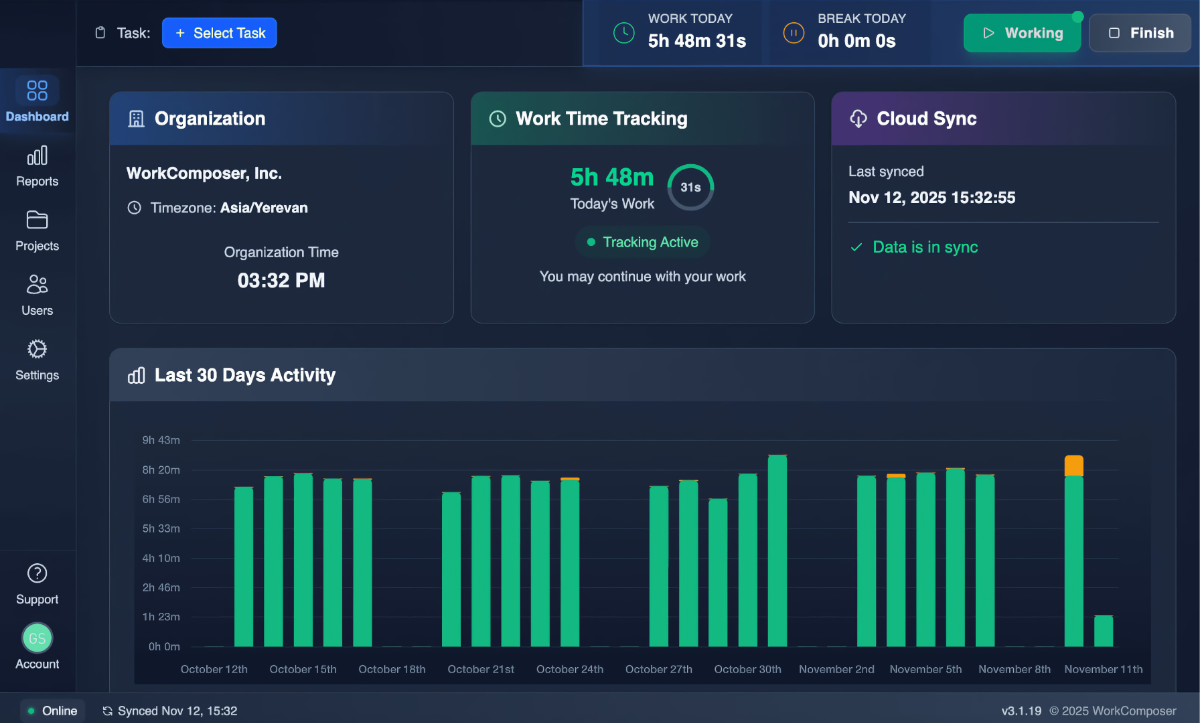
Task: Click the Break Today pause icon
Action: coord(793,32)
